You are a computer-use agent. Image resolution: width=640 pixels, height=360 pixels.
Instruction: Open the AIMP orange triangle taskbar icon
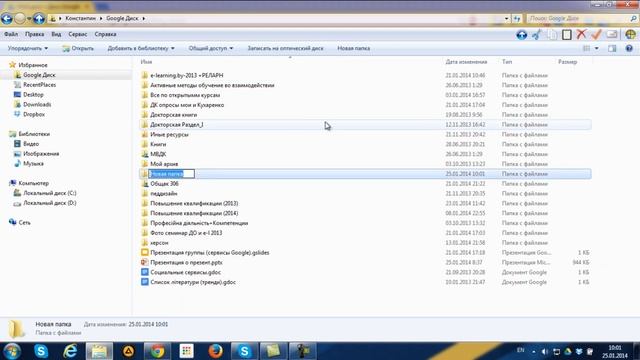click(x=128, y=351)
